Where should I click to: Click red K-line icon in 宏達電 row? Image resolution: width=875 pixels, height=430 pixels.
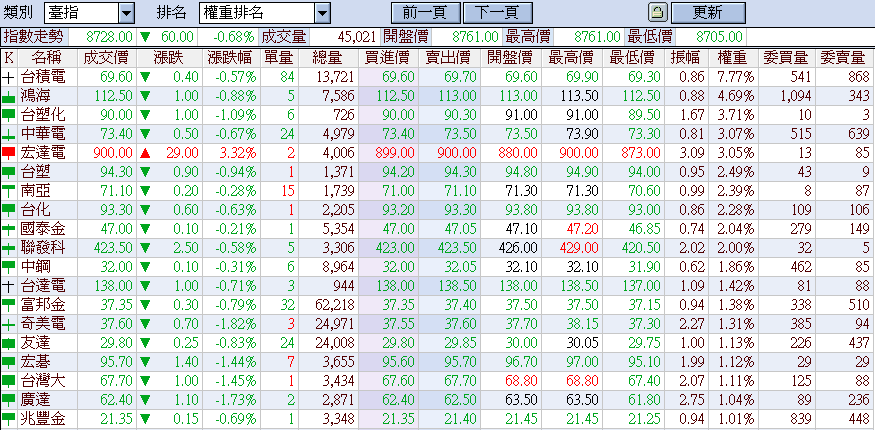tap(8, 153)
